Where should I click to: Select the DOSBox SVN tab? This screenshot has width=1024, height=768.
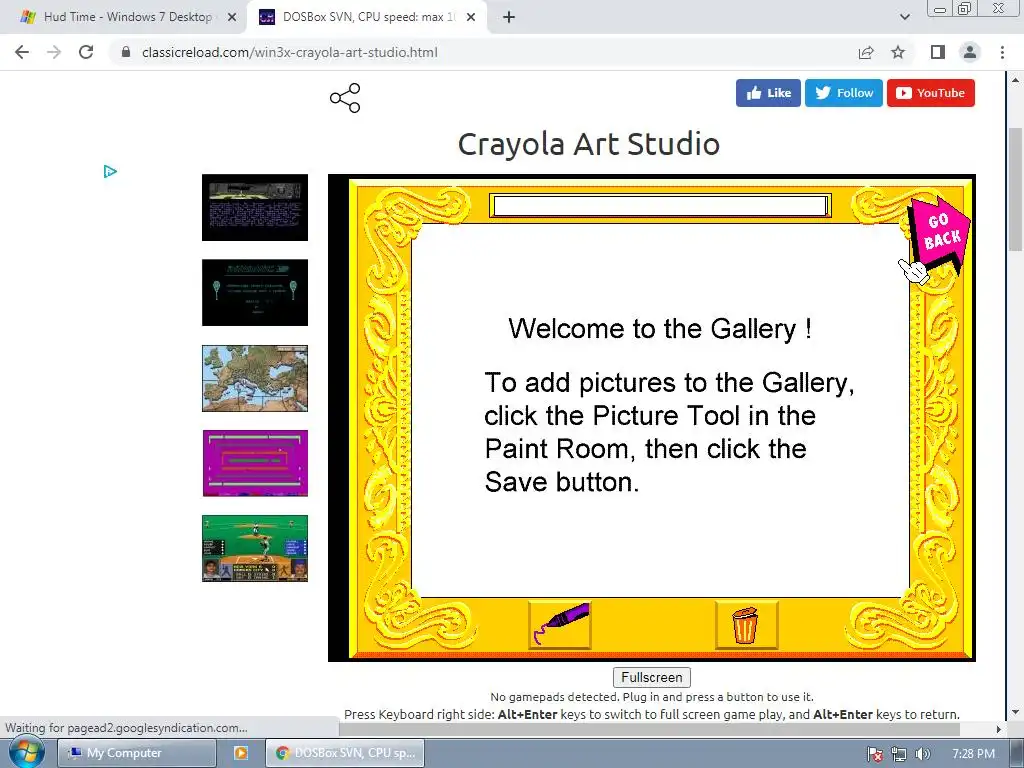[369, 17]
